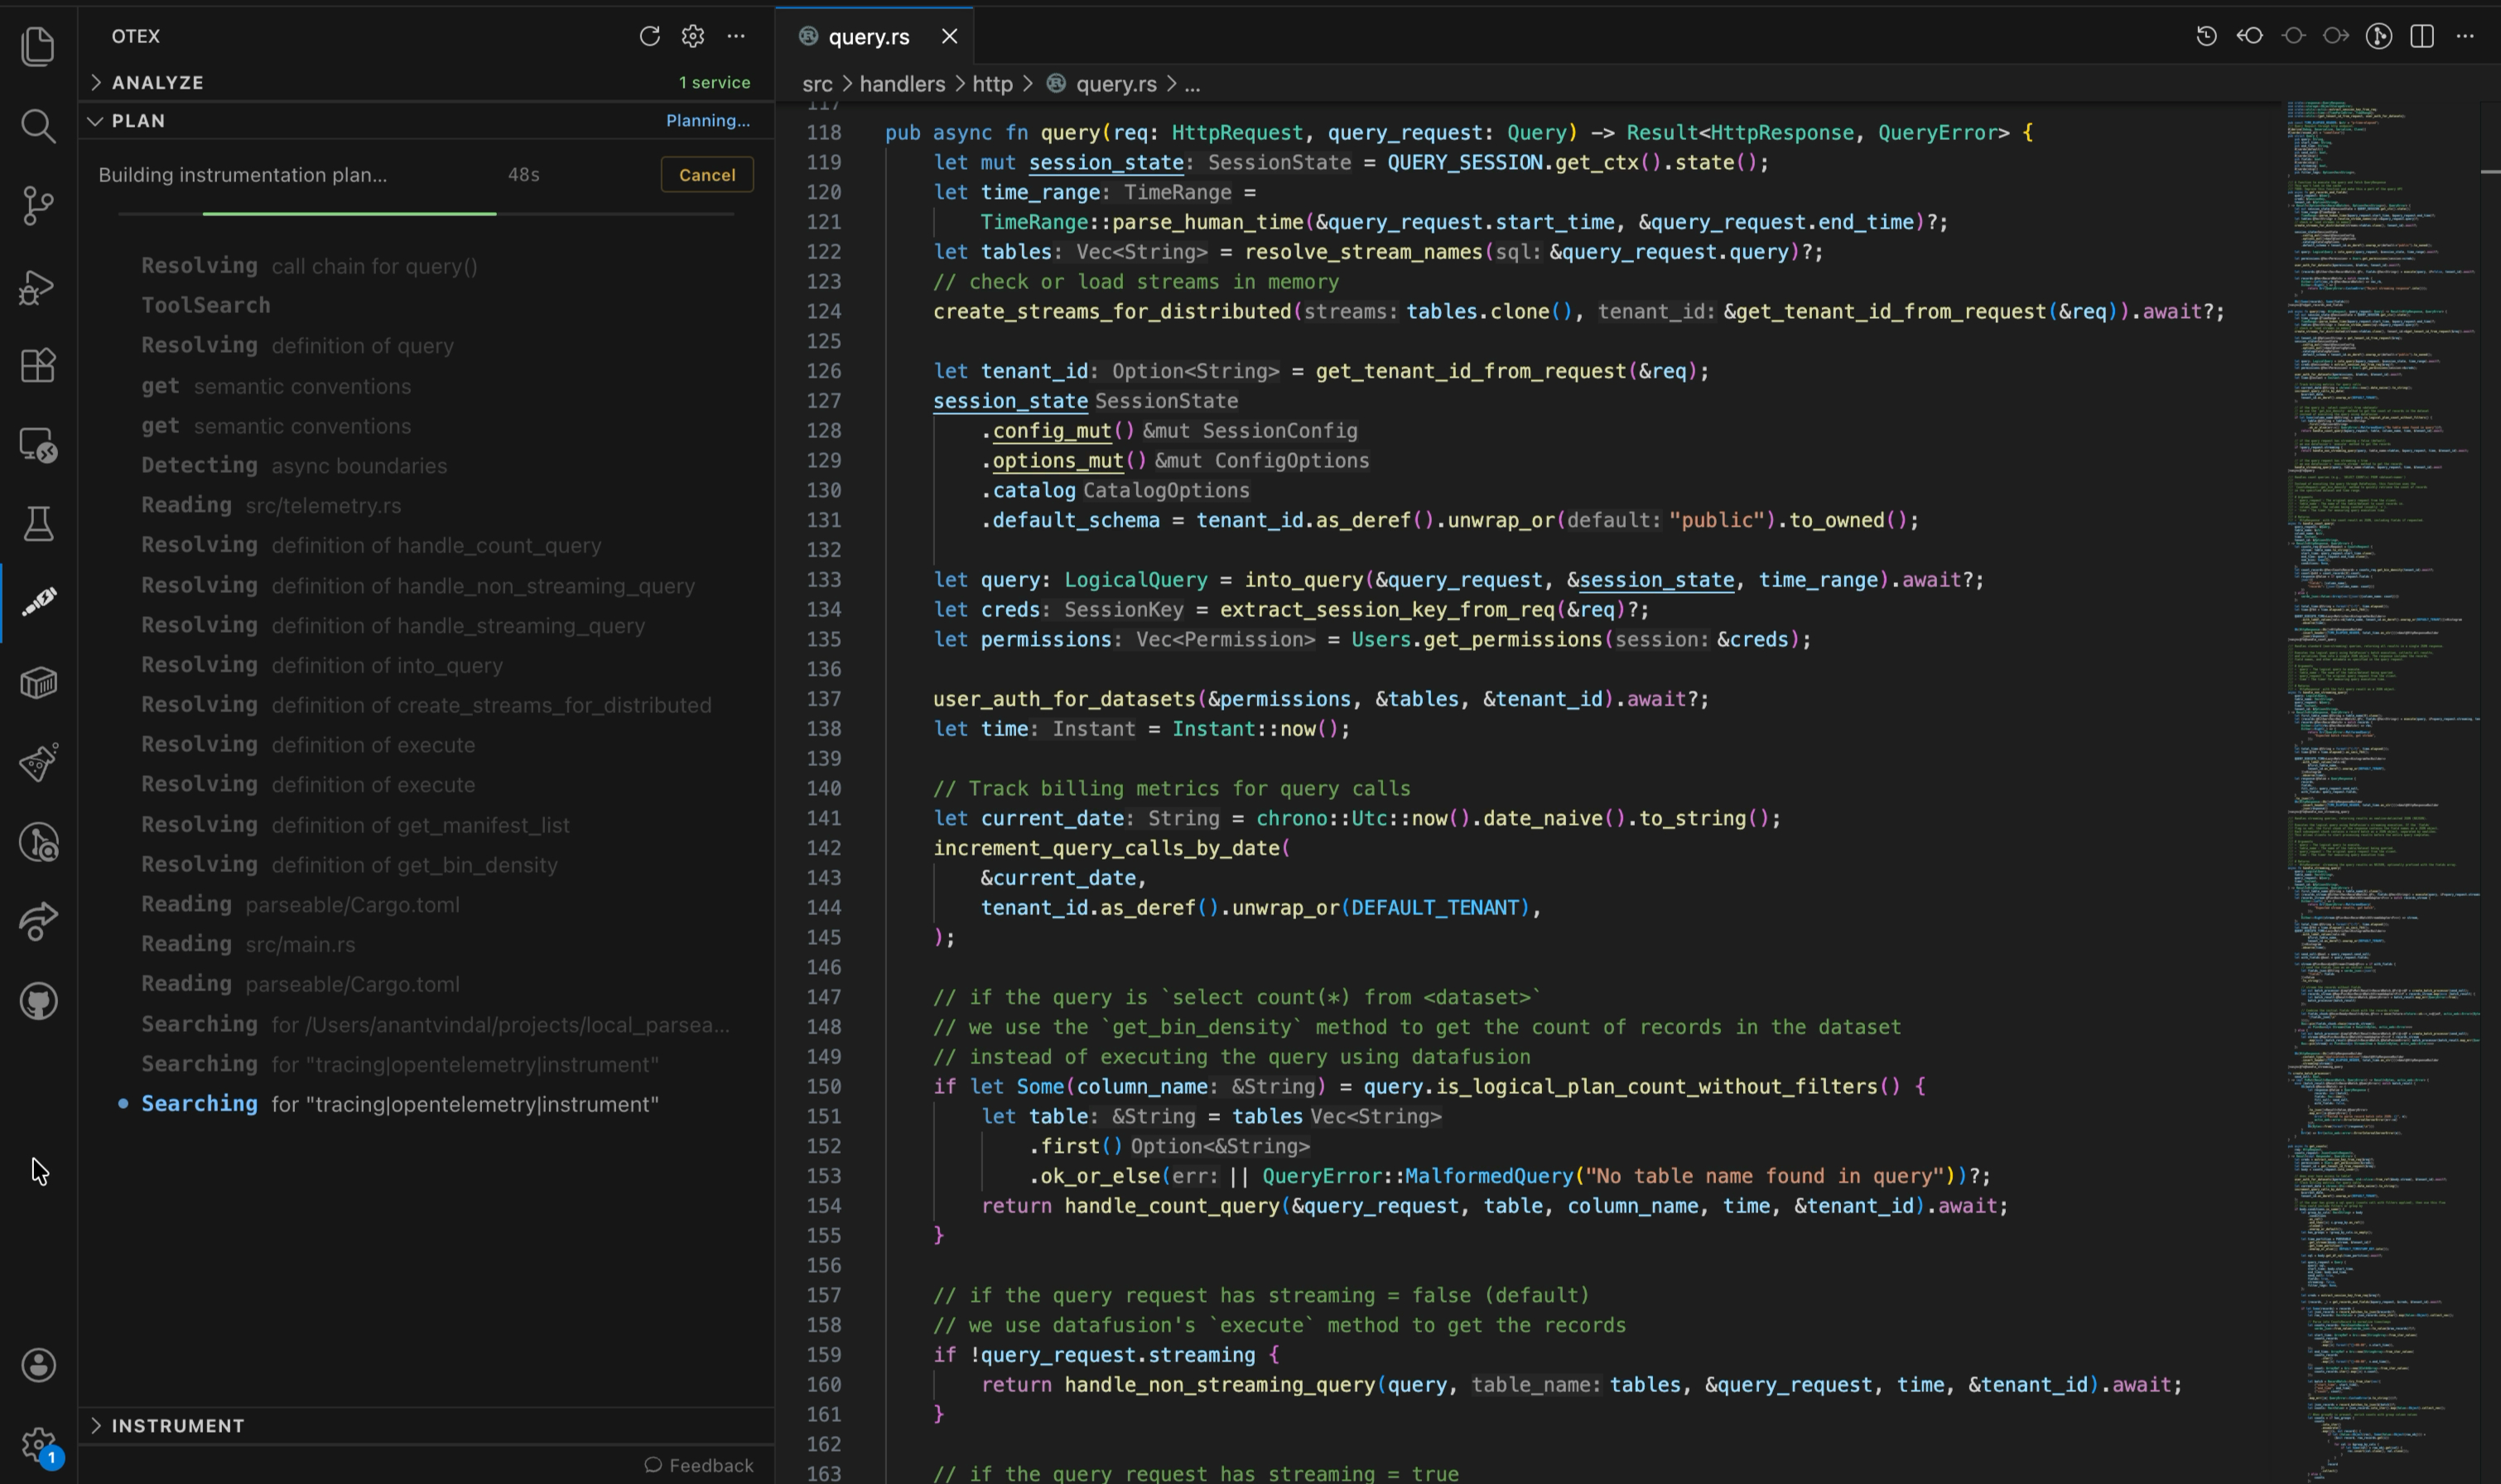Image resolution: width=2501 pixels, height=1484 pixels.
Task: Click 'OTEX' panel title
Action: pos(136,36)
